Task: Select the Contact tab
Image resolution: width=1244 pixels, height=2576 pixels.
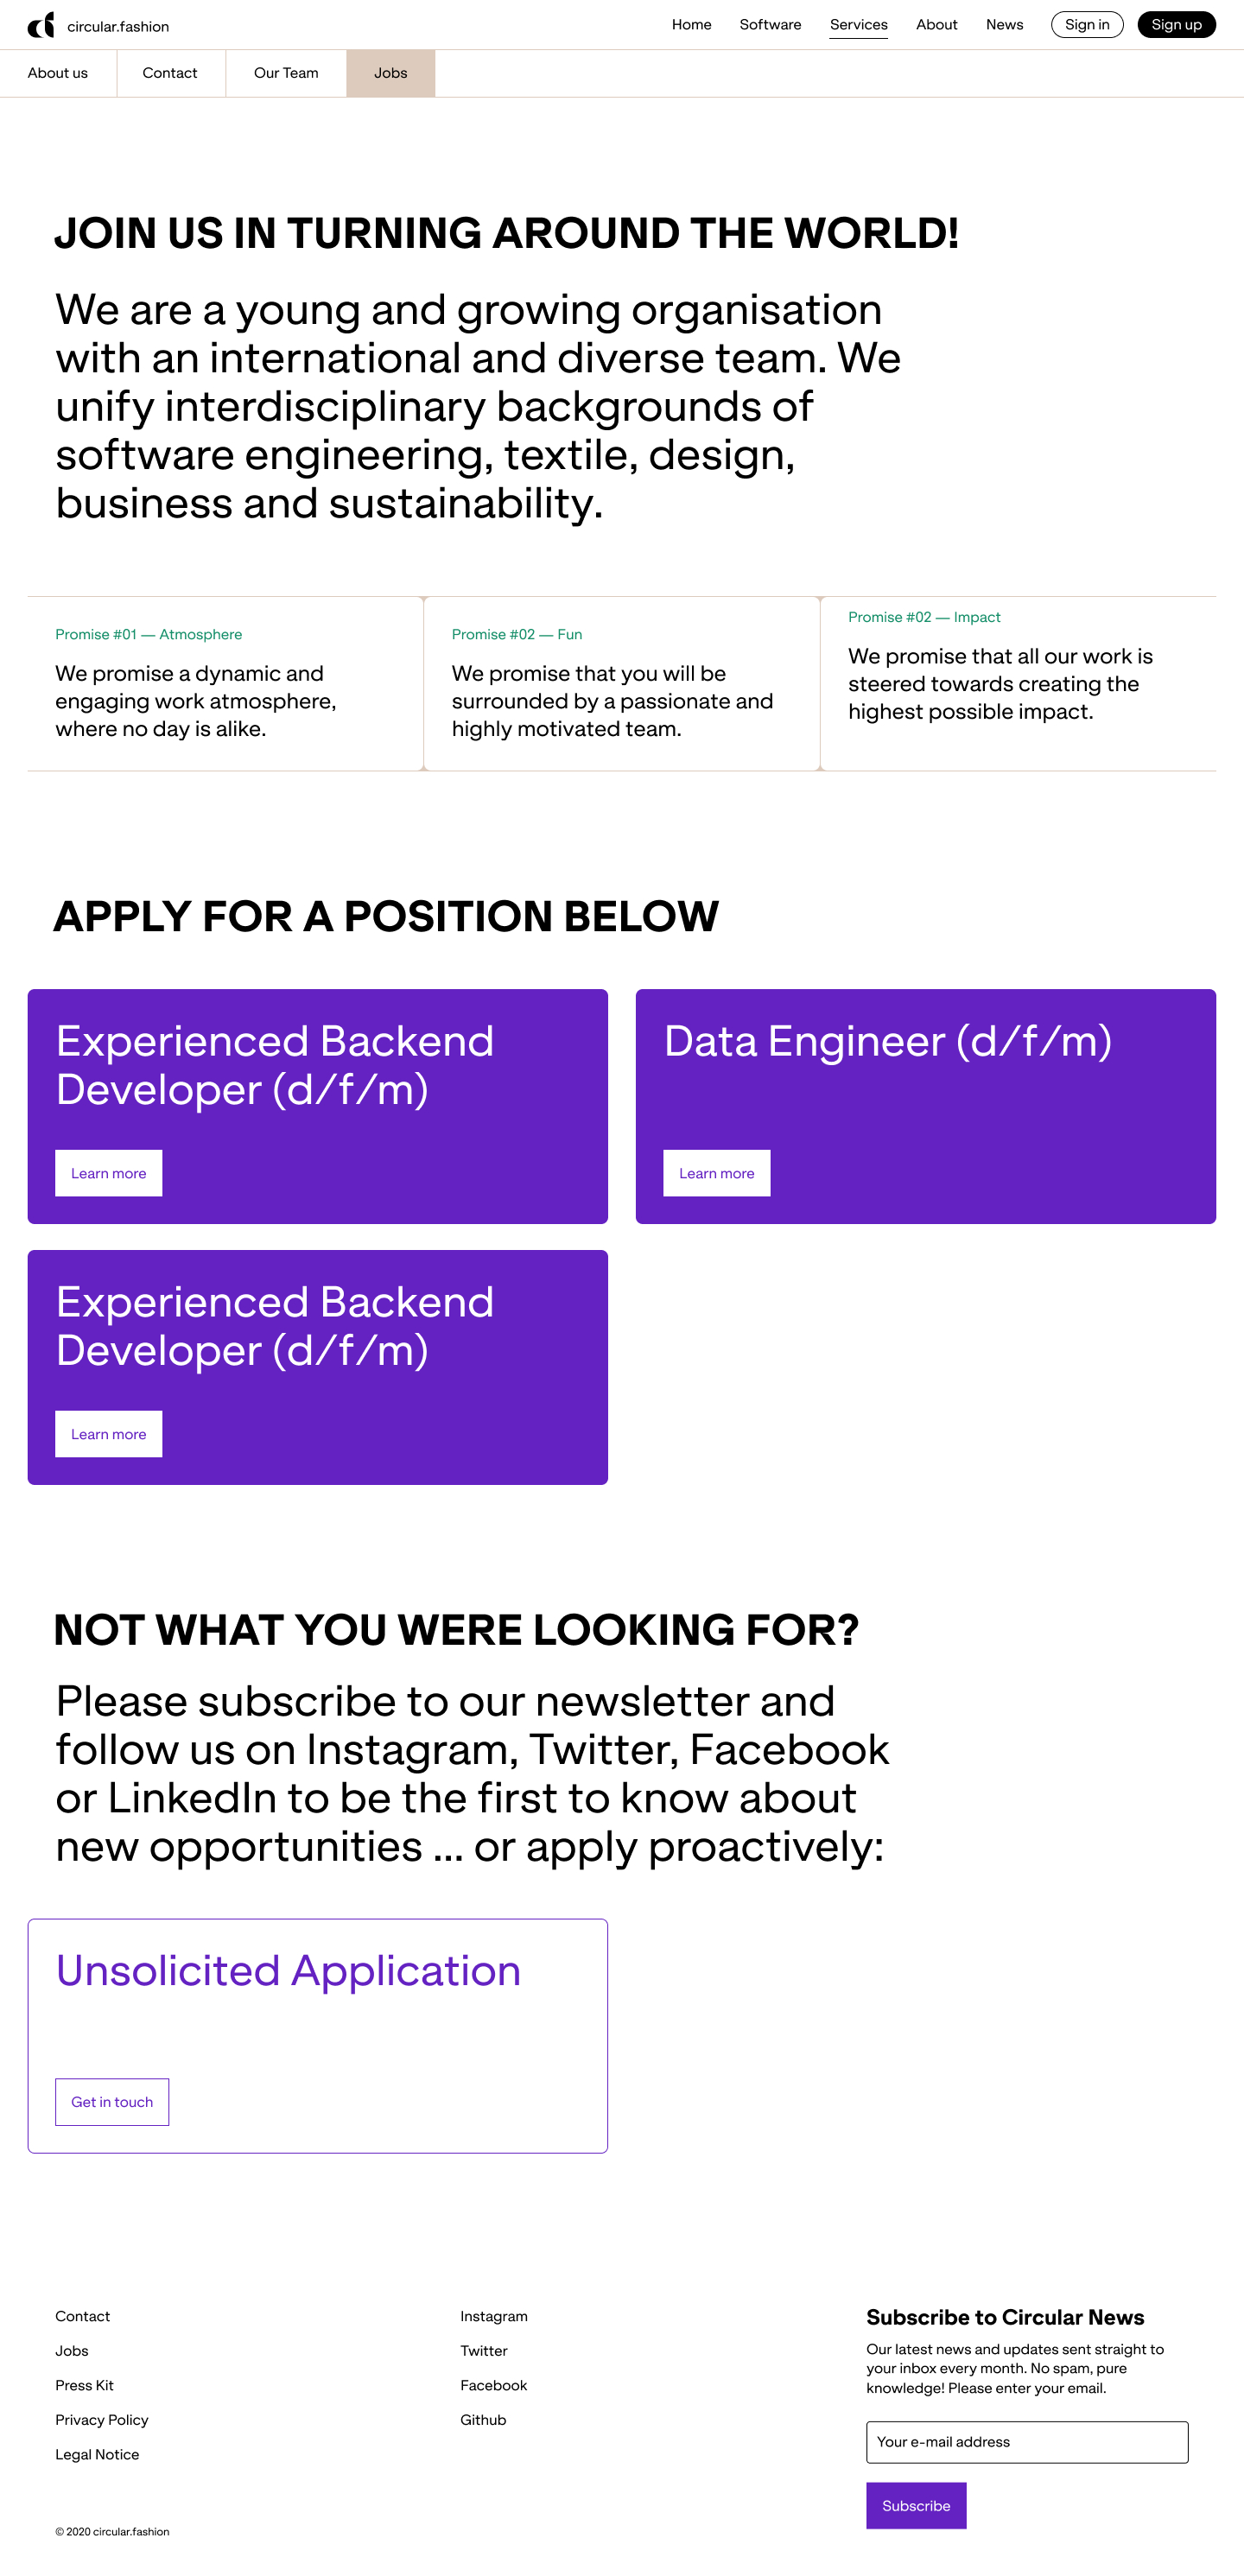Action: click(170, 73)
